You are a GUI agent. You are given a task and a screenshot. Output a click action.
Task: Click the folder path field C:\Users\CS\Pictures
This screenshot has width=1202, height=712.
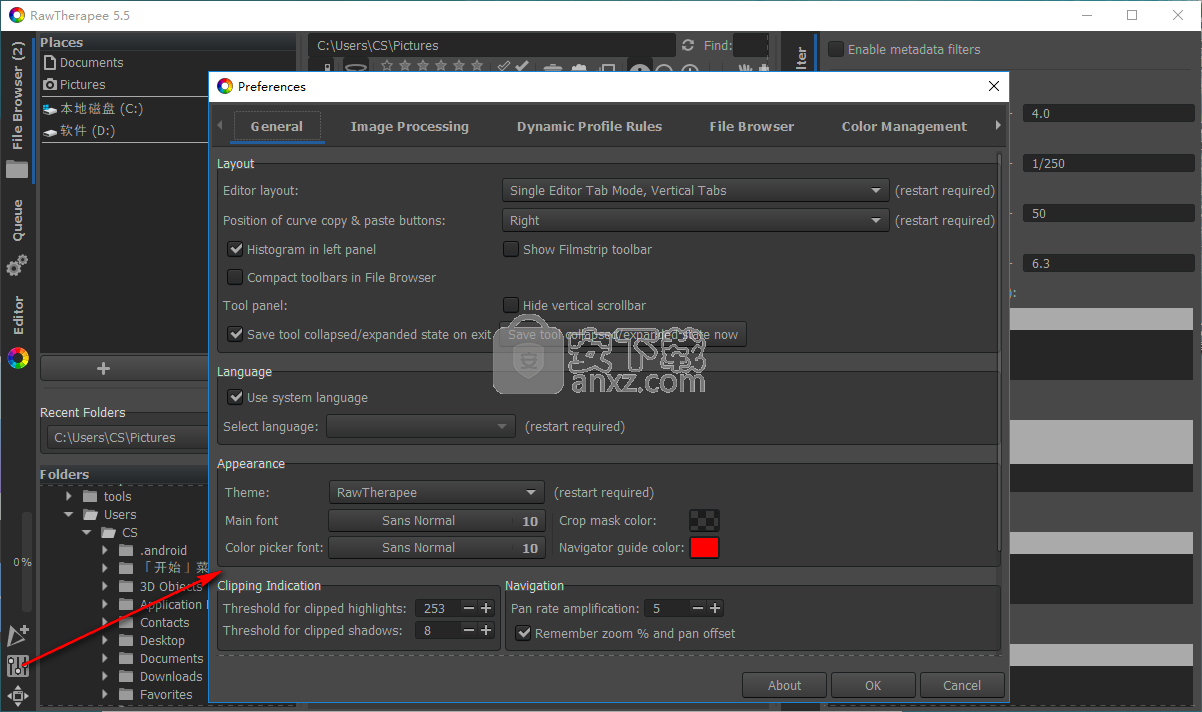(491, 45)
